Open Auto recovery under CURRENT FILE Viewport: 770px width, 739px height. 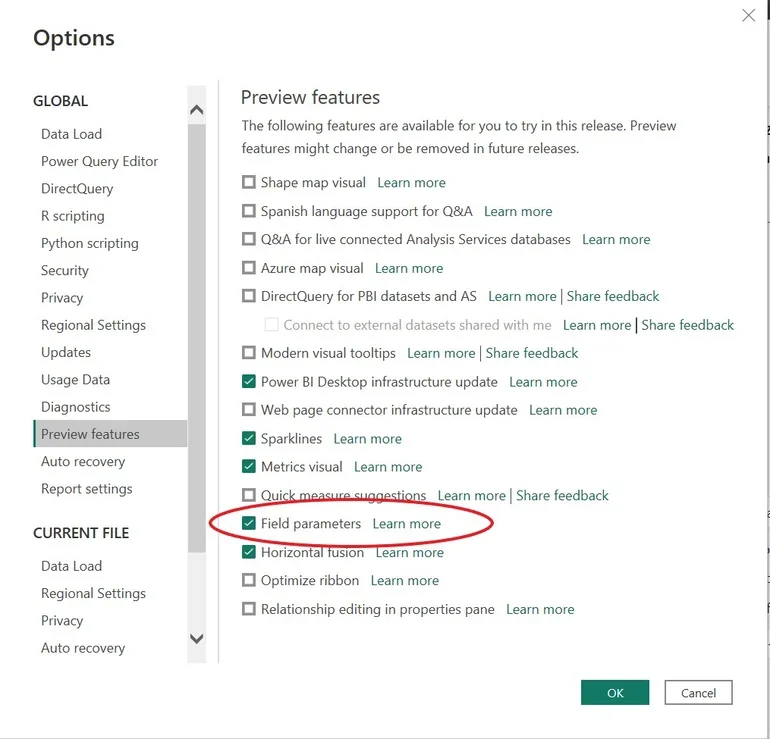pyautogui.click(x=83, y=648)
